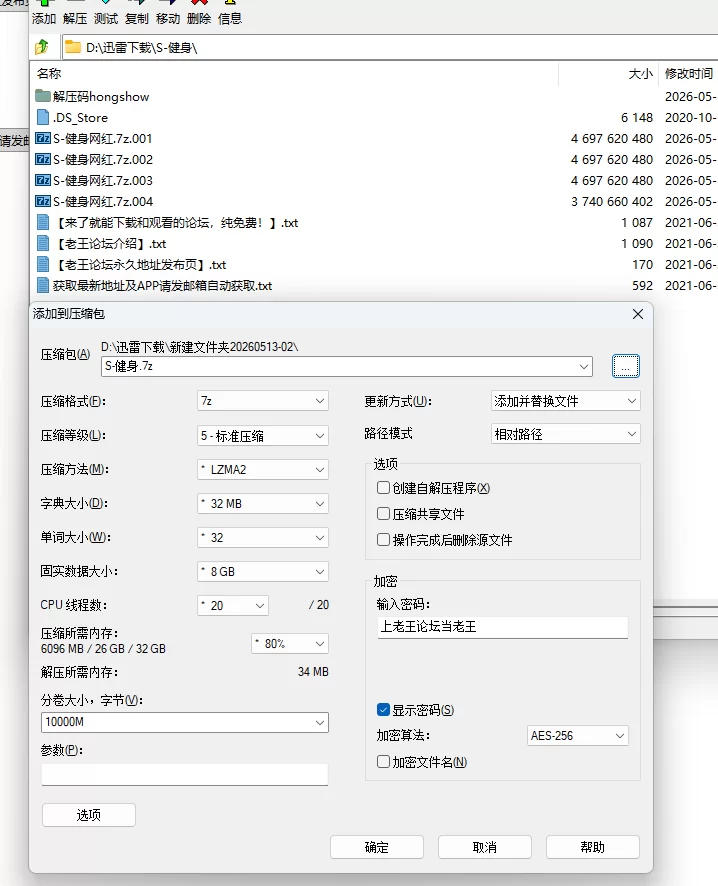Toggle the 显示密码 checkbox
Screen dimensions: 718x886
coord(384,710)
